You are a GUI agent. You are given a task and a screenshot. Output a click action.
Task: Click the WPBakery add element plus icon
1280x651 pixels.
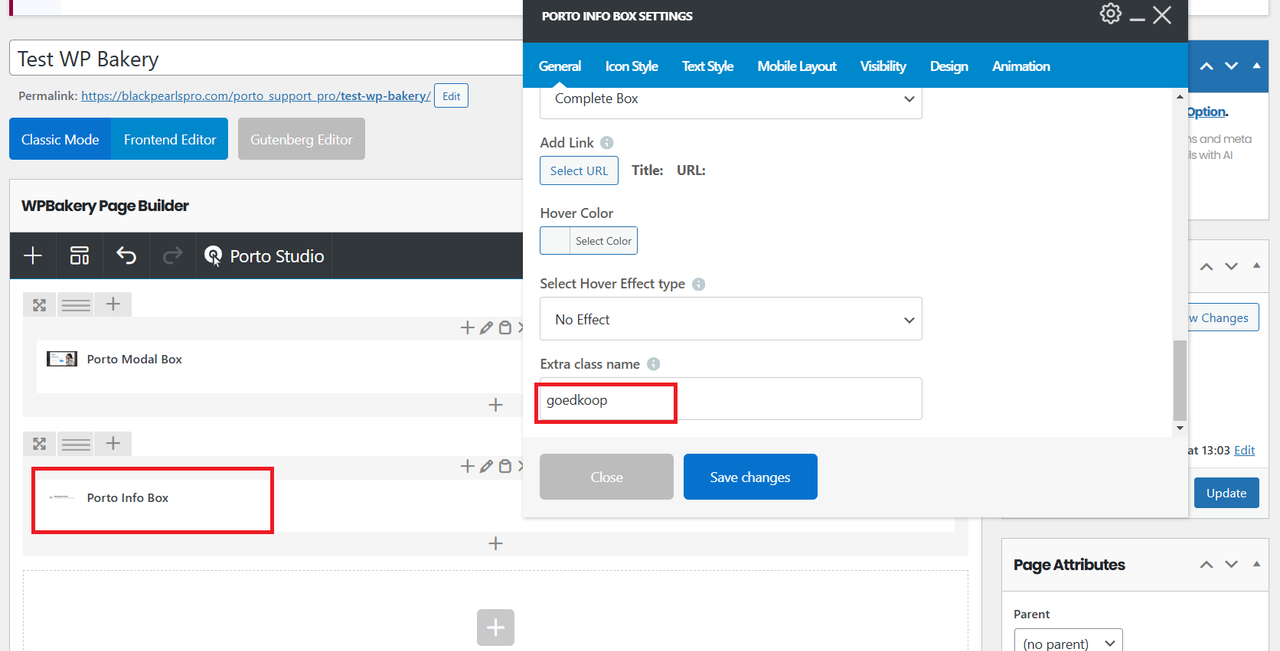(x=33, y=256)
